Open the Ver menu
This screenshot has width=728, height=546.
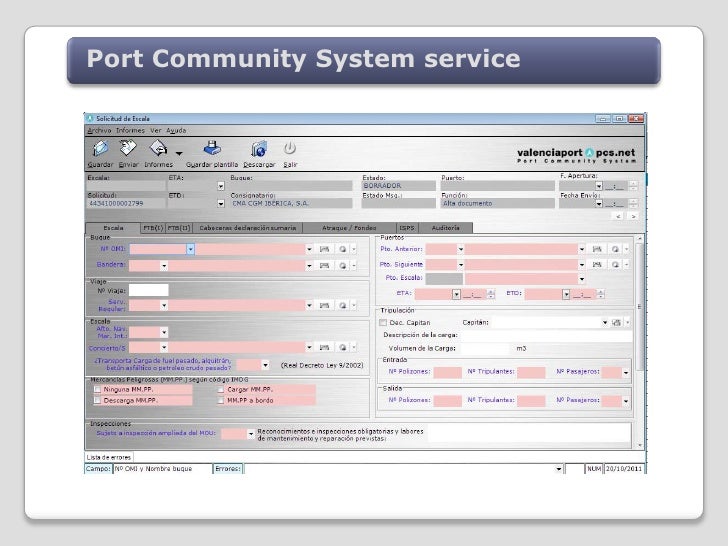pos(156,130)
